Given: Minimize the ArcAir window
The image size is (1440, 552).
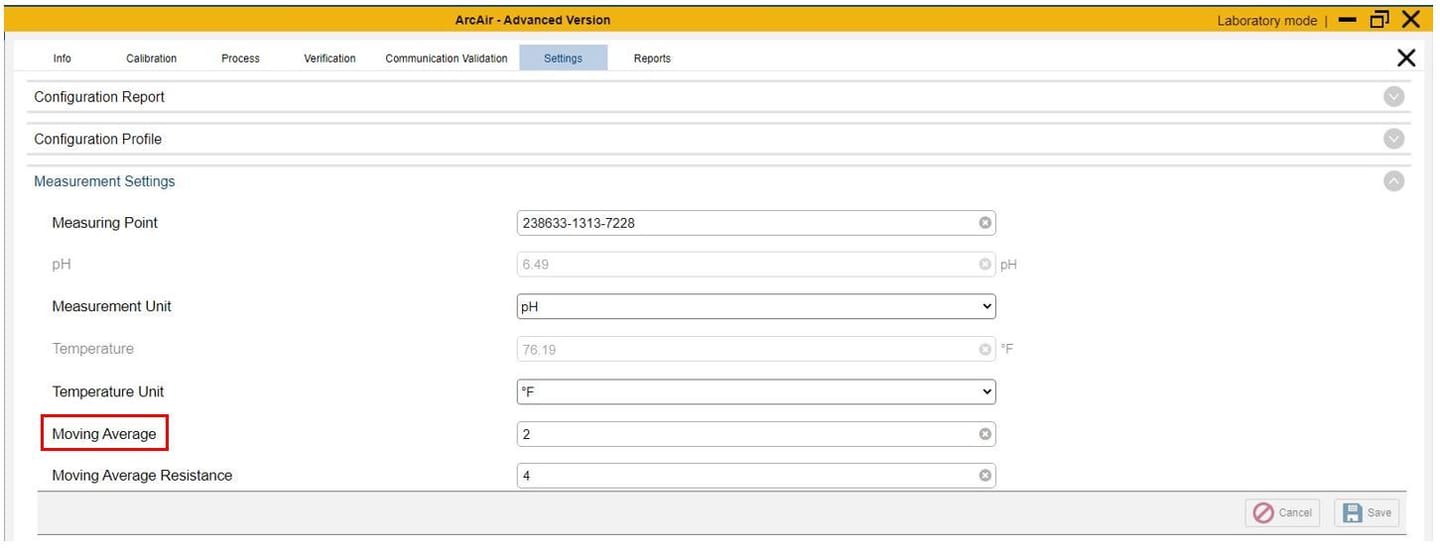Looking at the screenshot, I should tap(1346, 20).
